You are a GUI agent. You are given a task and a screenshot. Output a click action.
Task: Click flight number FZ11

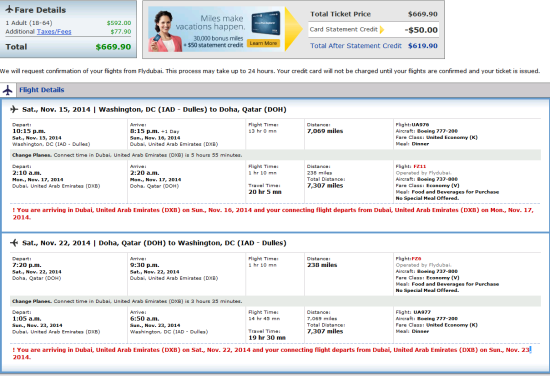(x=420, y=166)
